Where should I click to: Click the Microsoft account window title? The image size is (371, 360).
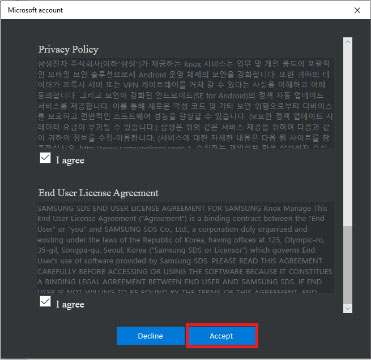[35, 10]
